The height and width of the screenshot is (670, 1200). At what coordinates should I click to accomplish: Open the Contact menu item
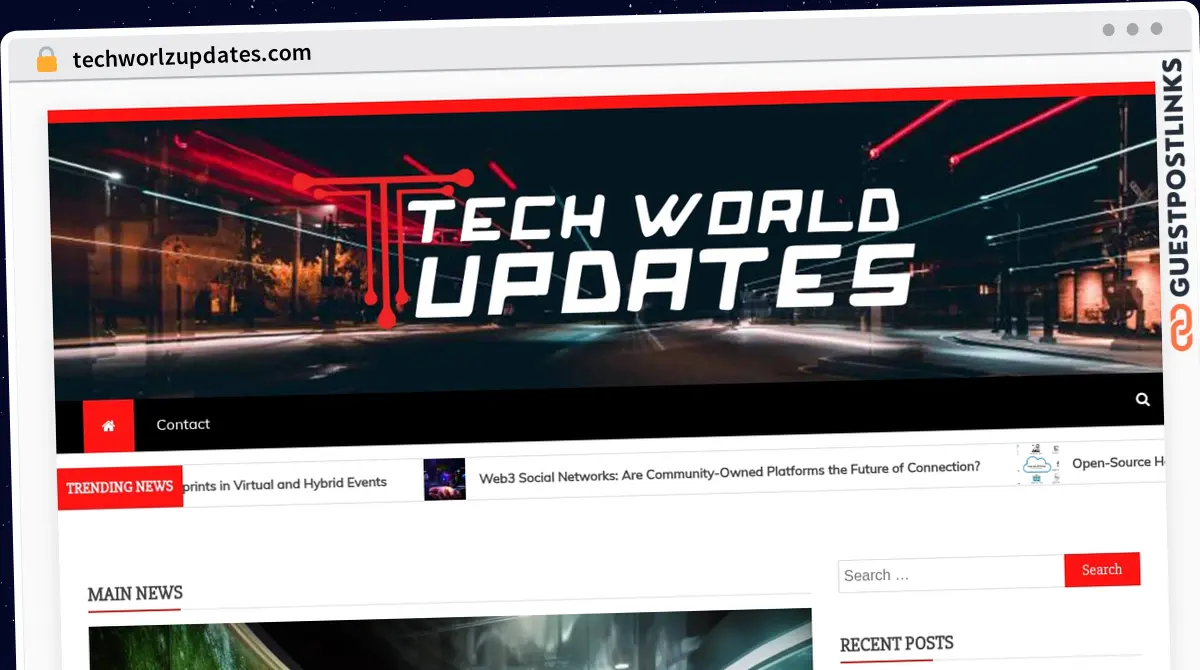(x=183, y=424)
